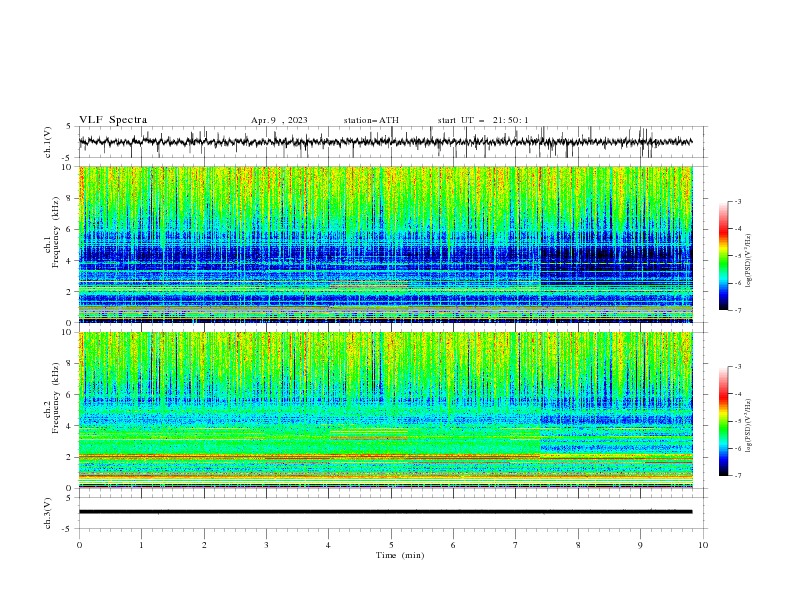792x612 pixels.
Task: Click time axis tick label "1"
Action: [141, 545]
